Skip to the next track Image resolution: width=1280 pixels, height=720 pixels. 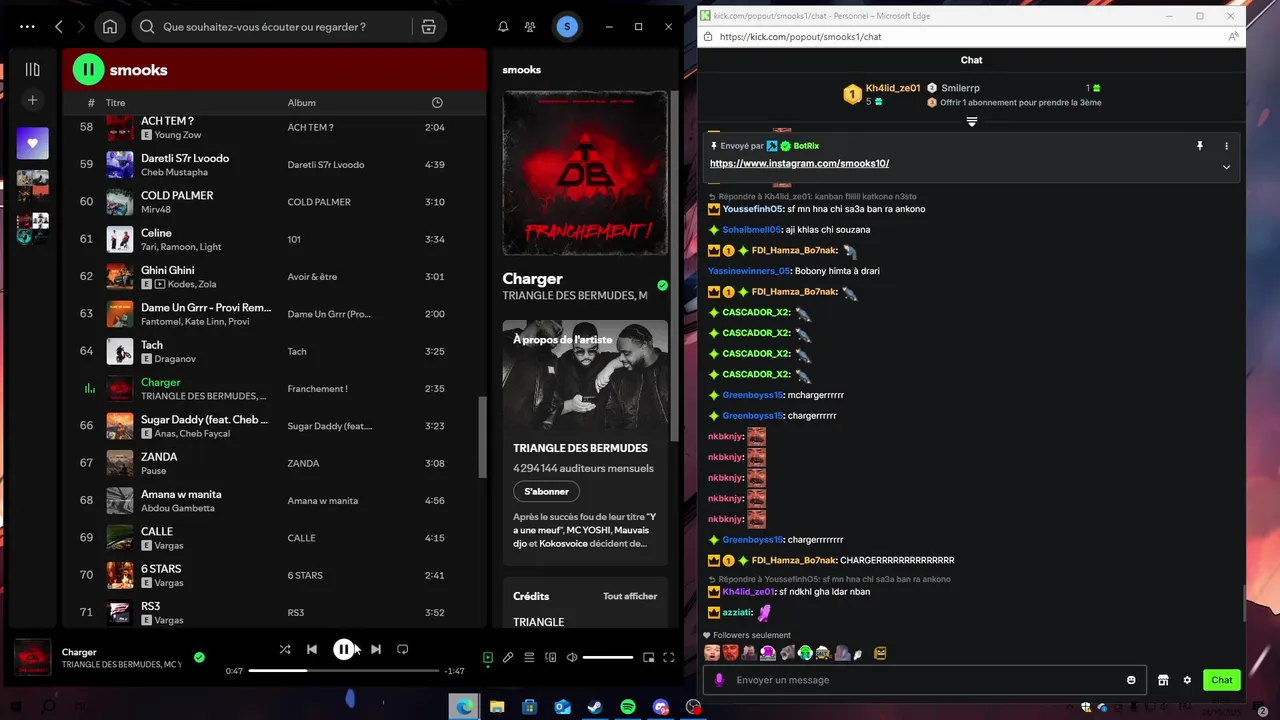(x=376, y=649)
